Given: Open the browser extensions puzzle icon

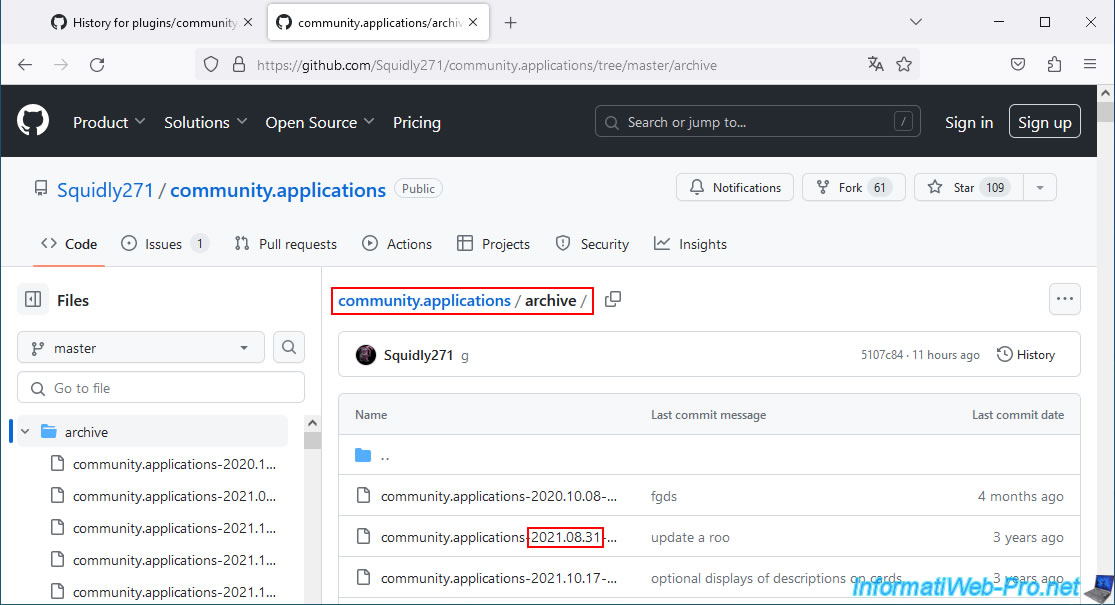Looking at the screenshot, I should click(1054, 64).
